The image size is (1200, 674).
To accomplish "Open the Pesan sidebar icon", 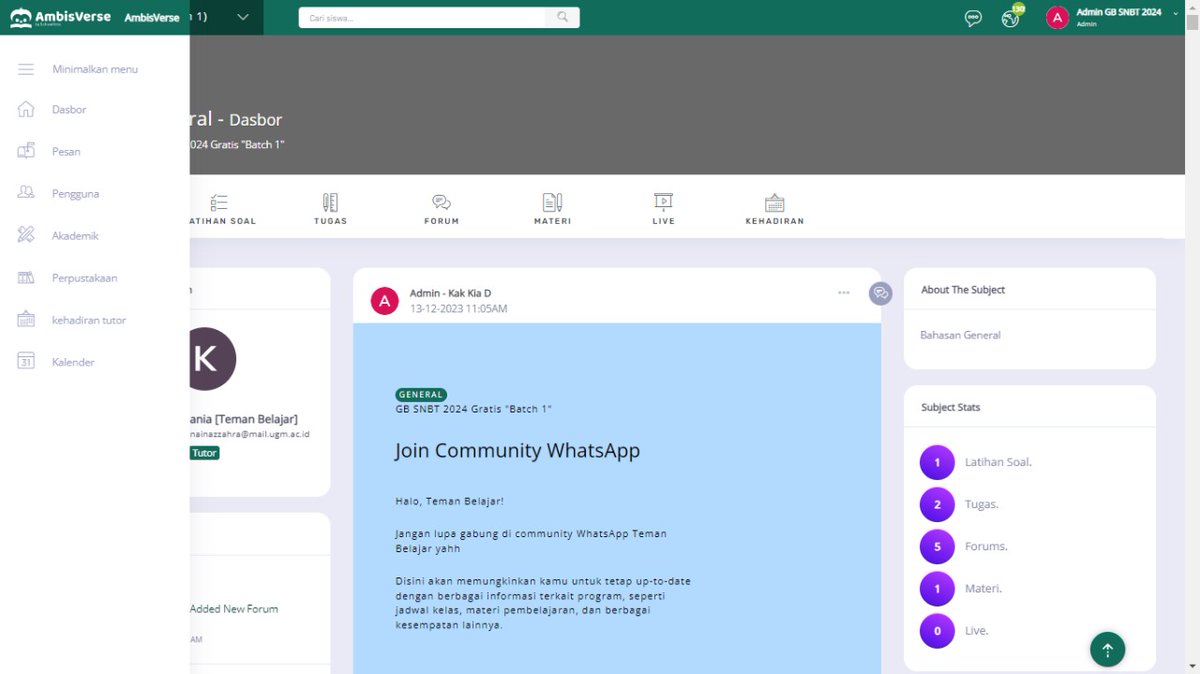I will tap(26, 151).
